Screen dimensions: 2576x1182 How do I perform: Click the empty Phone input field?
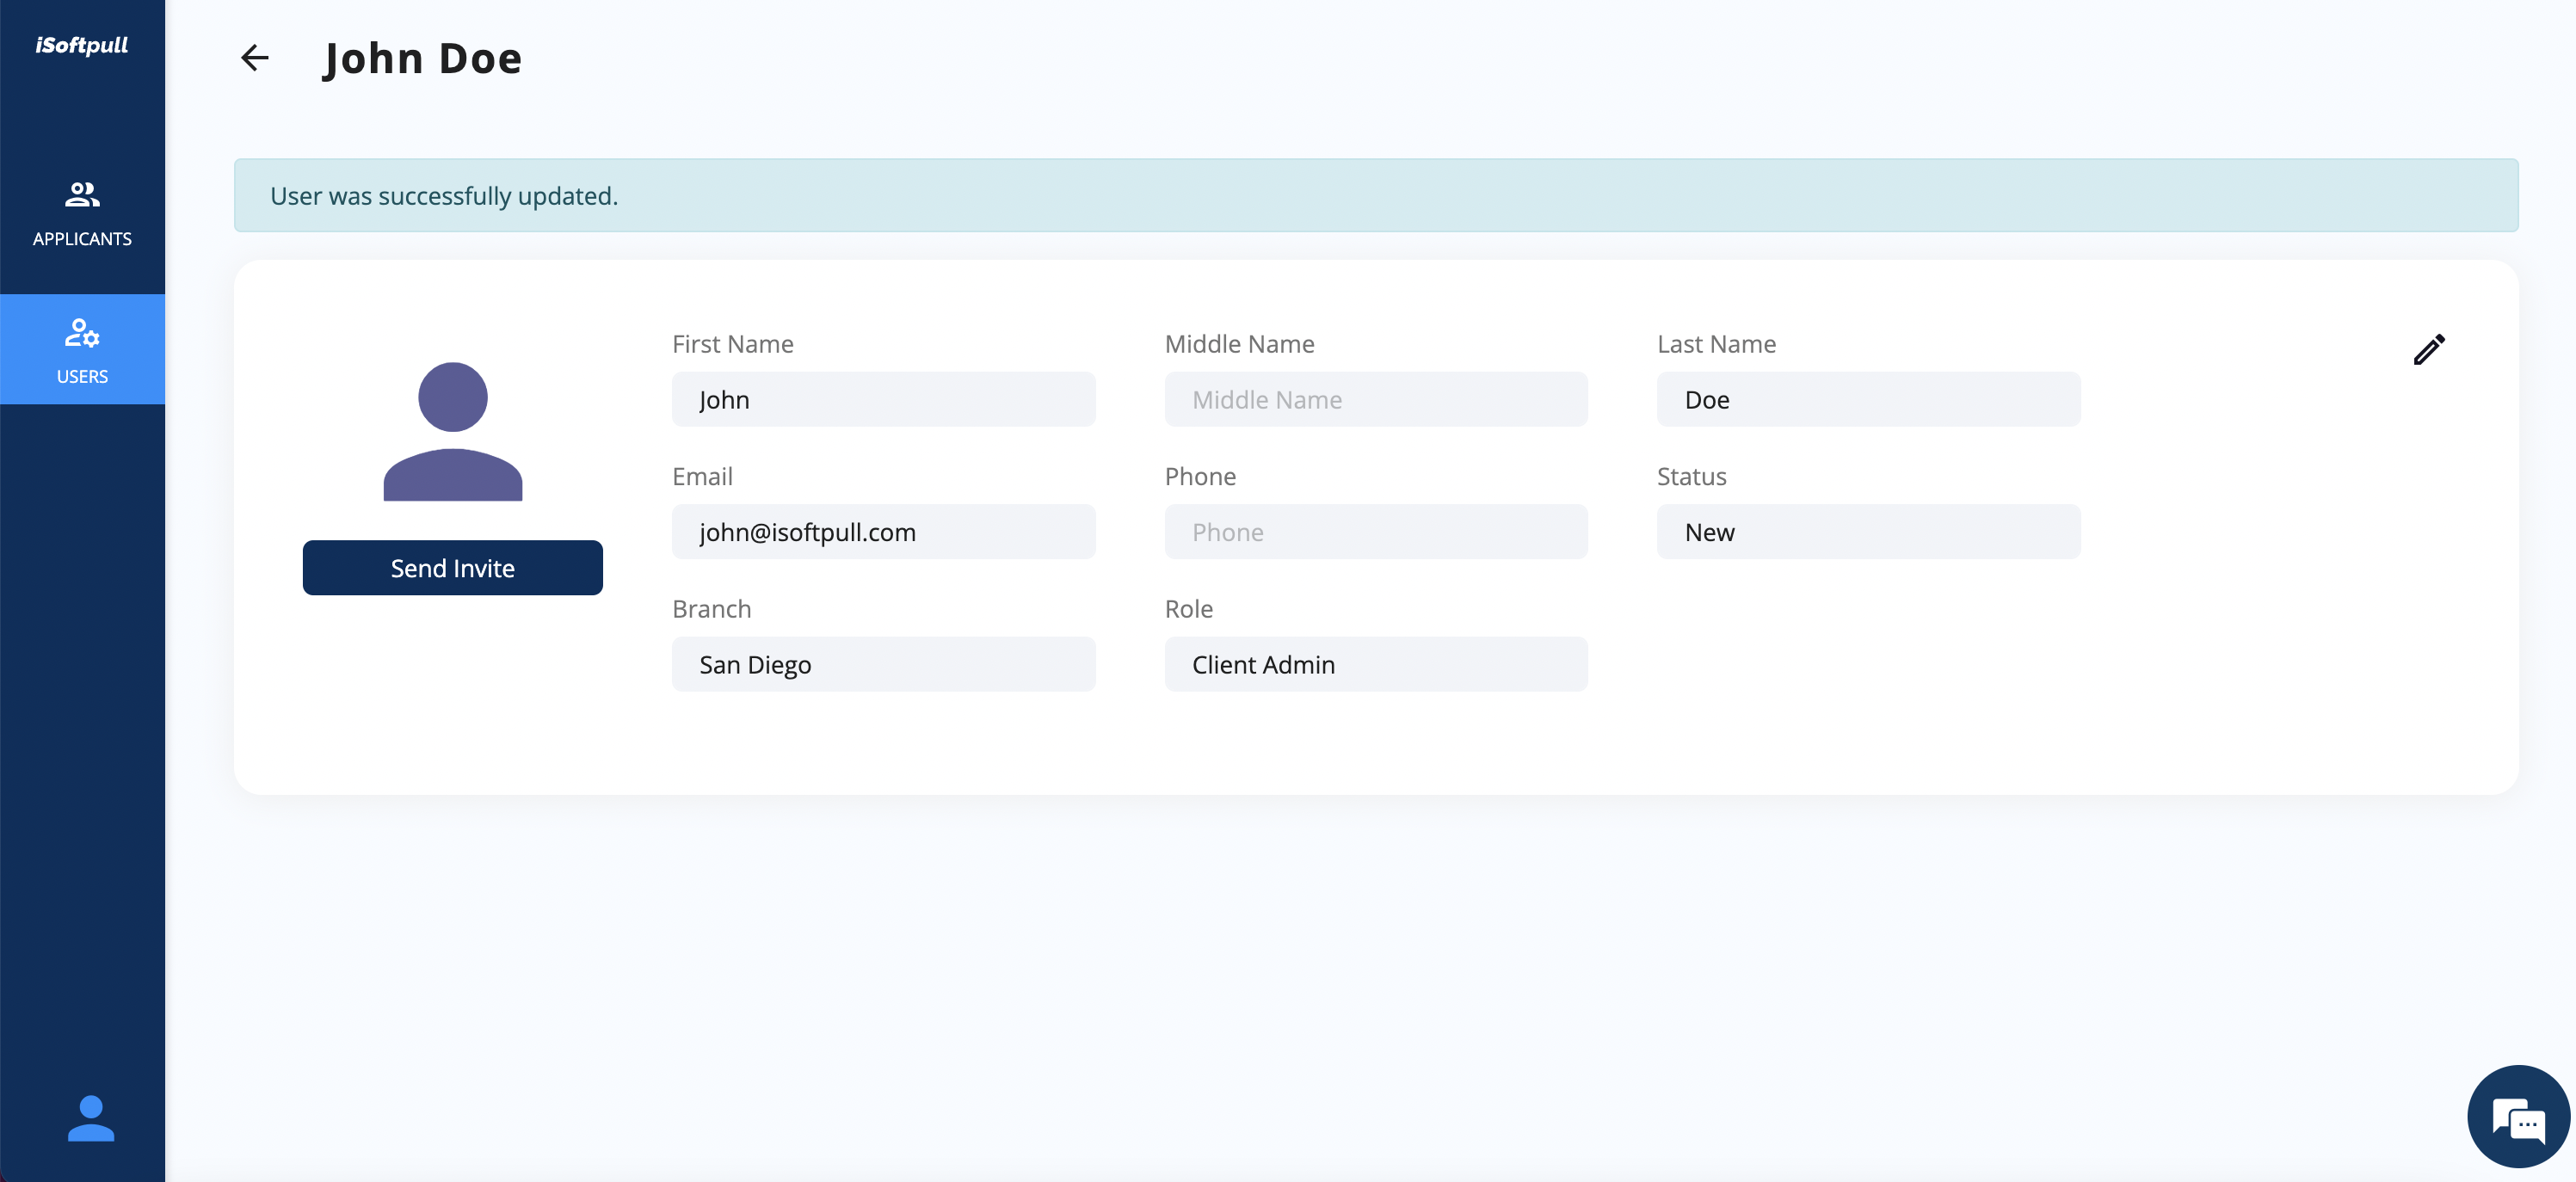pos(1375,531)
